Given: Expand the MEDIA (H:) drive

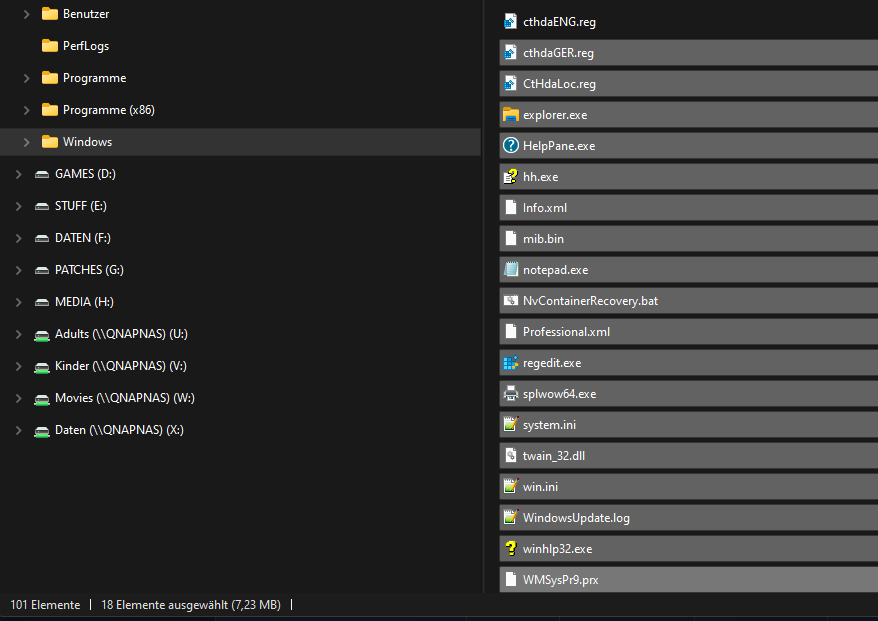Looking at the screenshot, I should tap(18, 302).
